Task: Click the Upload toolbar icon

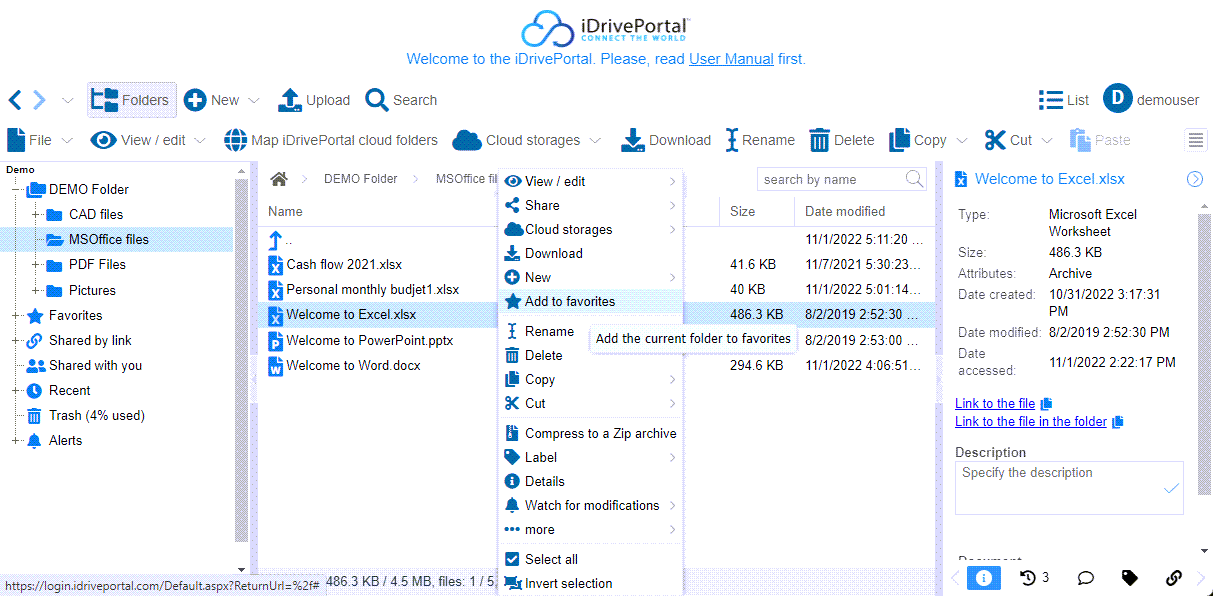Action: [289, 100]
